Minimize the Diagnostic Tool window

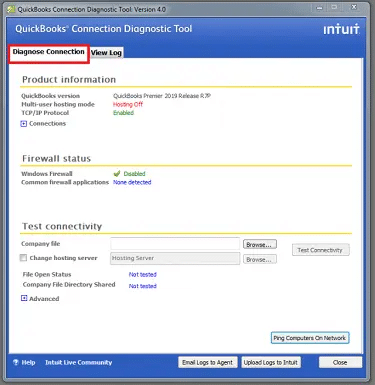pyautogui.click(x=320, y=8)
